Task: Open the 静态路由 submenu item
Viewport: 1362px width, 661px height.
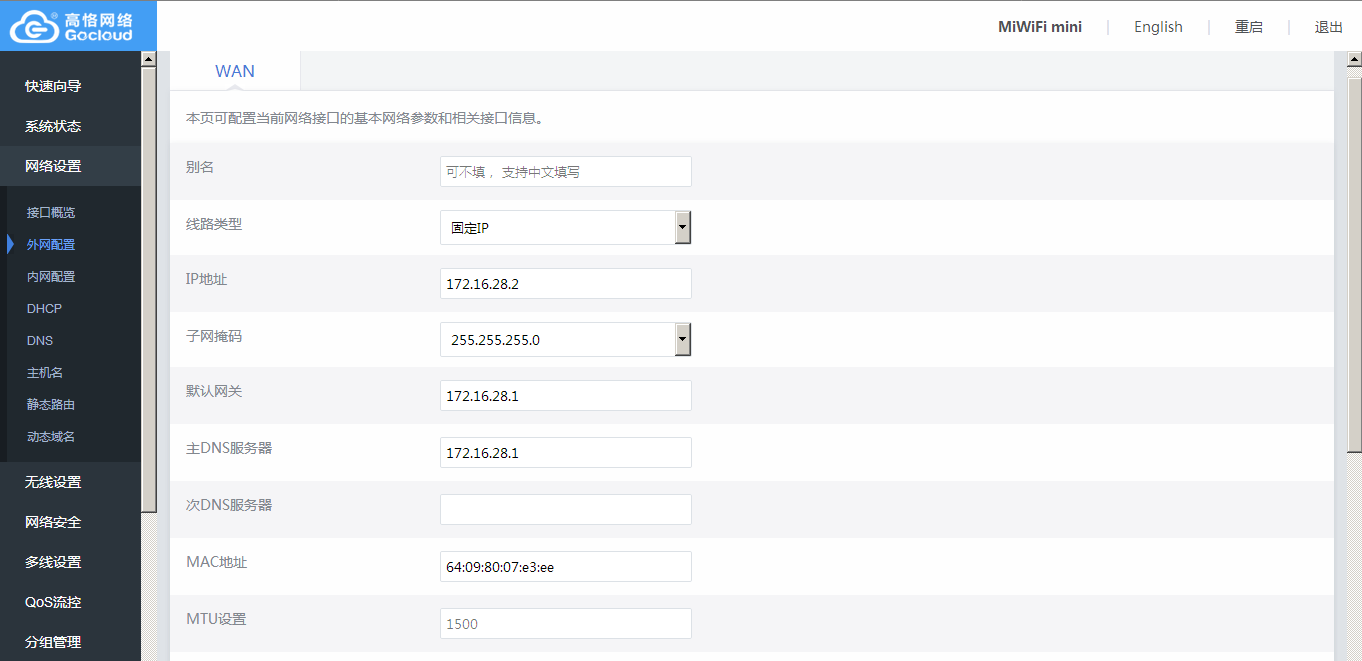Action: click(x=51, y=405)
